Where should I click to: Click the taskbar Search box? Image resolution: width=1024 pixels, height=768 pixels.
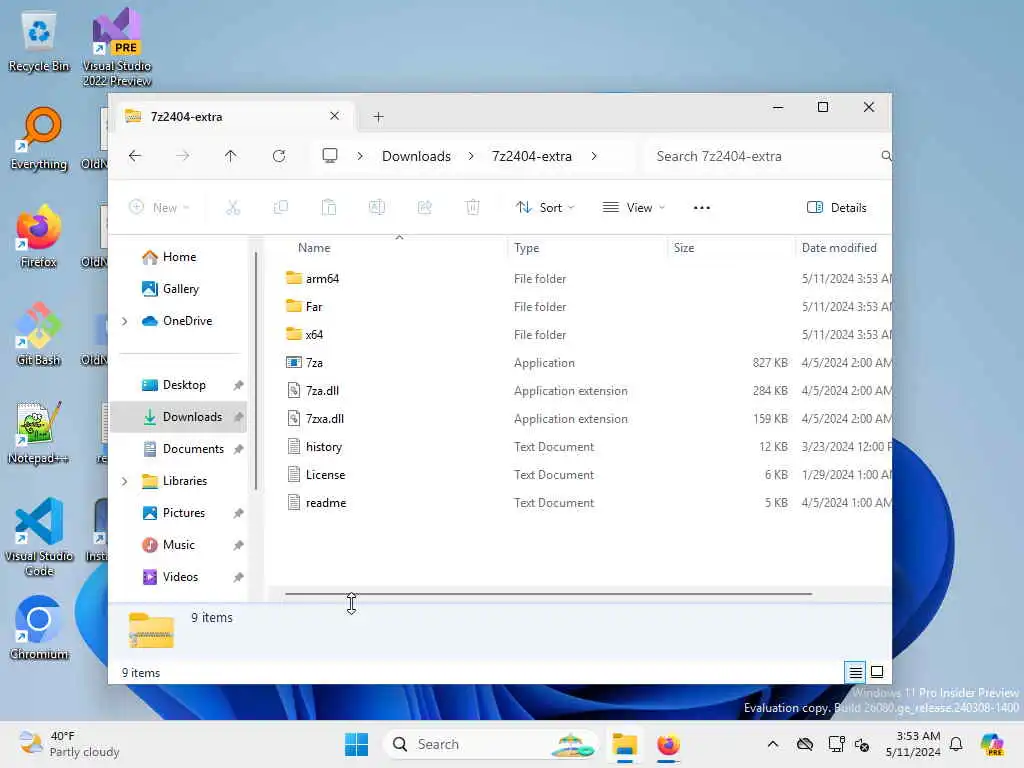[490, 744]
